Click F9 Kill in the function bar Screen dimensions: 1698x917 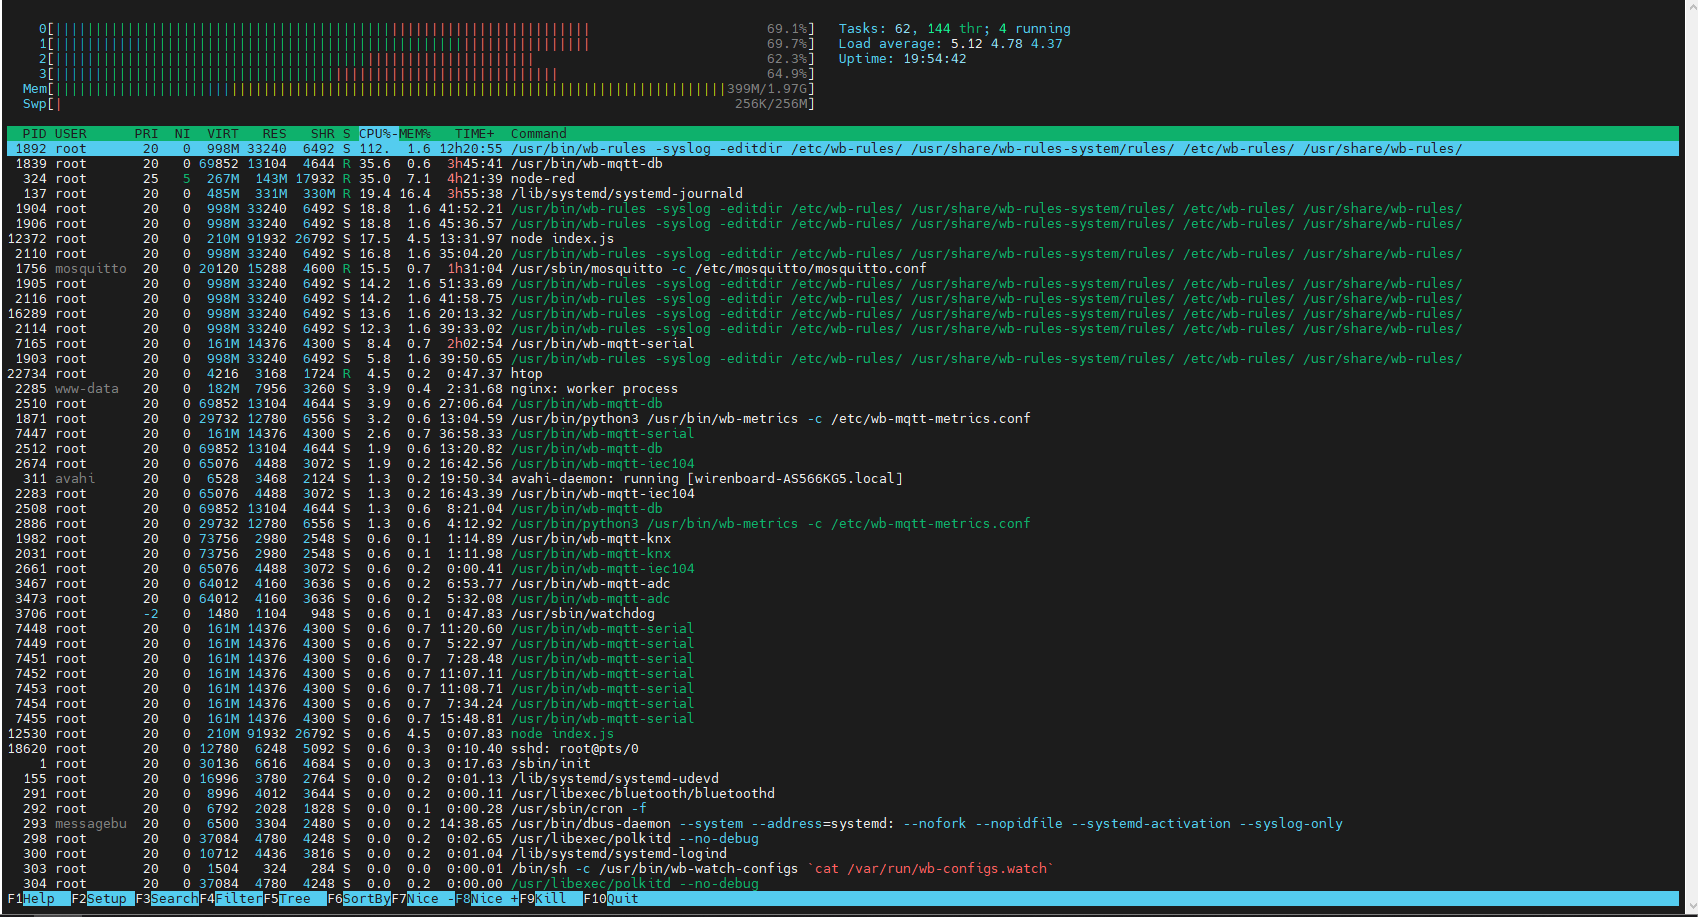[x=551, y=898]
